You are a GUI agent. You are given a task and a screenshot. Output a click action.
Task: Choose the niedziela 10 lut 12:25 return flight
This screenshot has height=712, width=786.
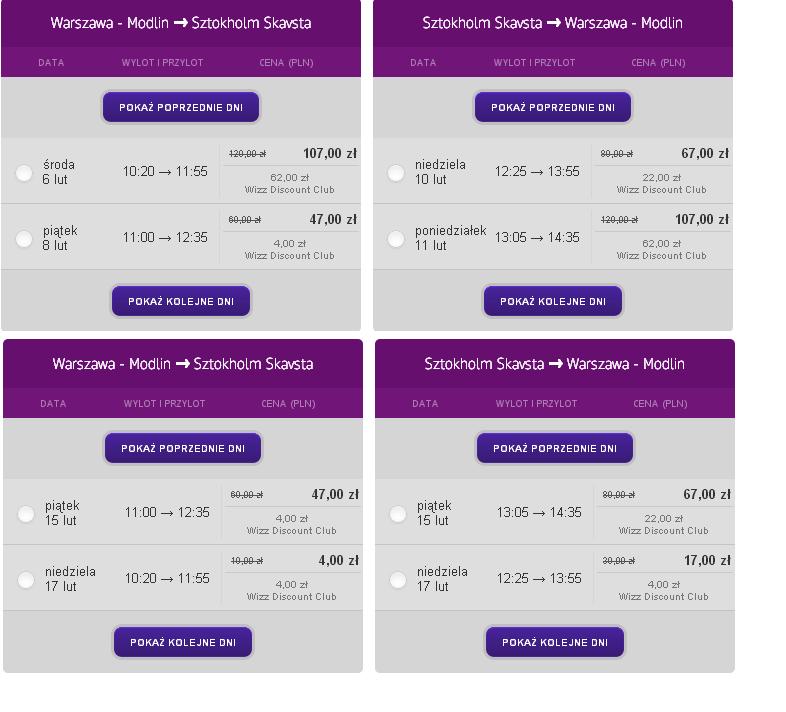tap(396, 173)
